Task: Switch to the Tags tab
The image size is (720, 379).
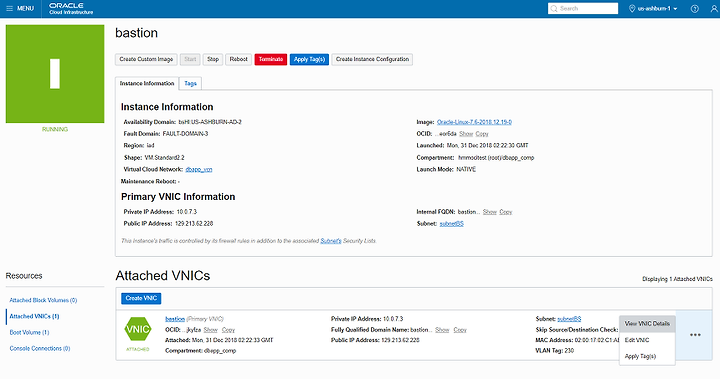Action: click(x=190, y=83)
